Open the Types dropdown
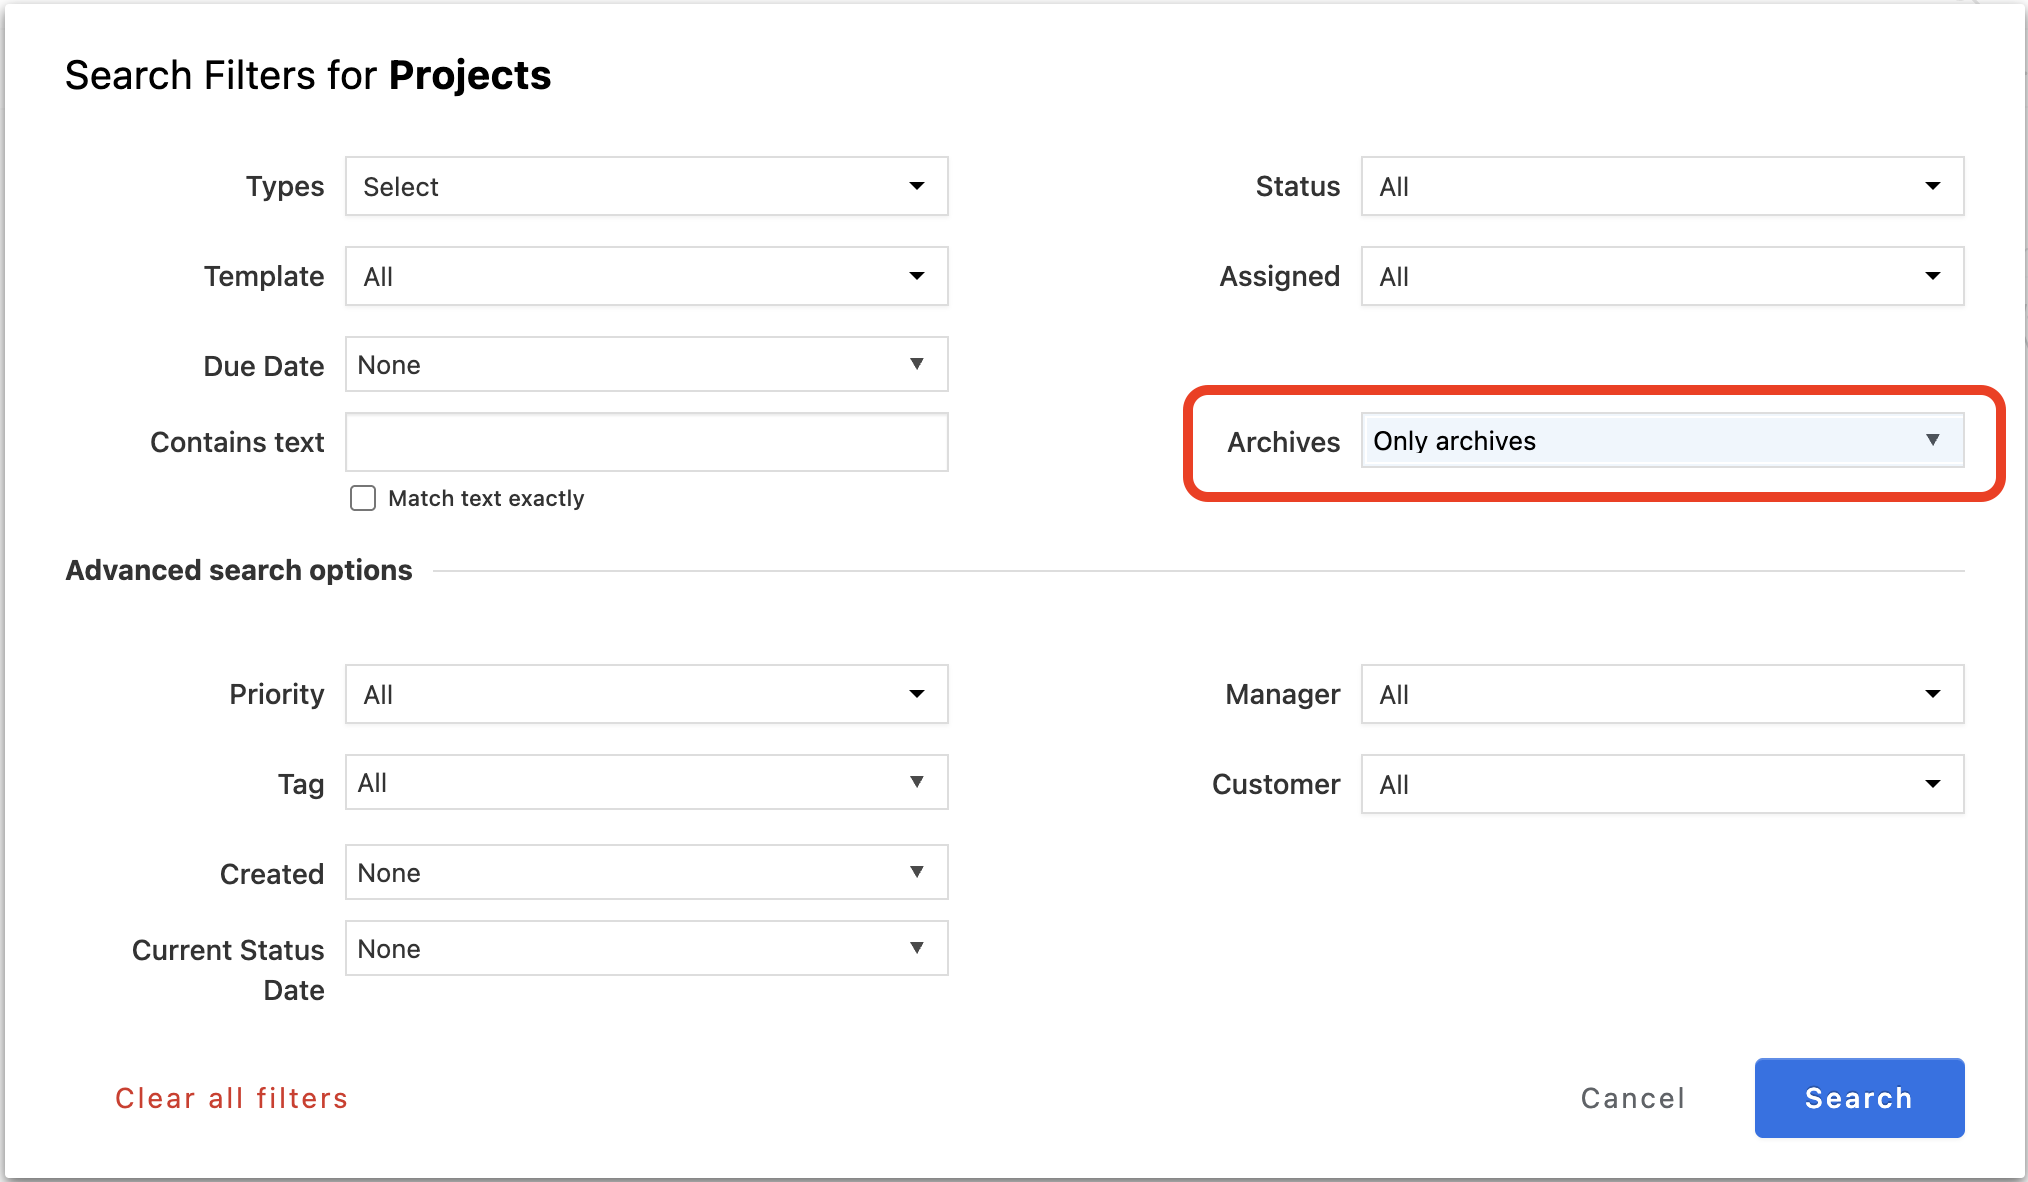Image resolution: width=2028 pixels, height=1182 pixels. click(646, 186)
